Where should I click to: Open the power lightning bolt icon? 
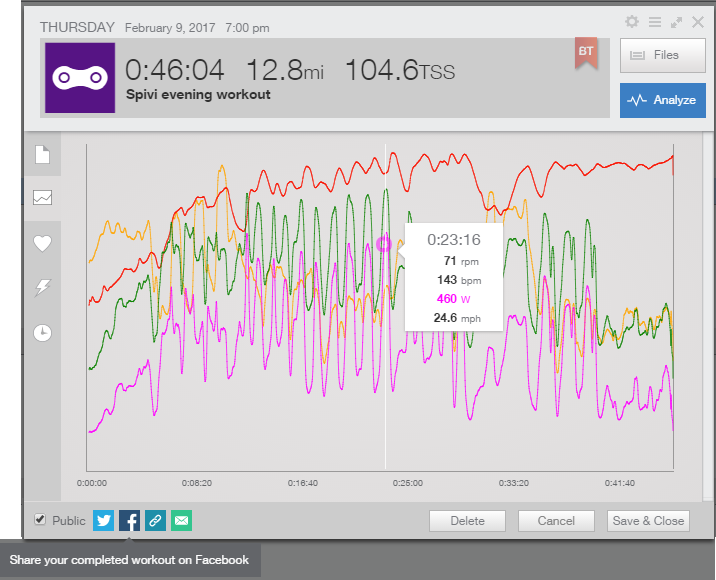coord(42,288)
